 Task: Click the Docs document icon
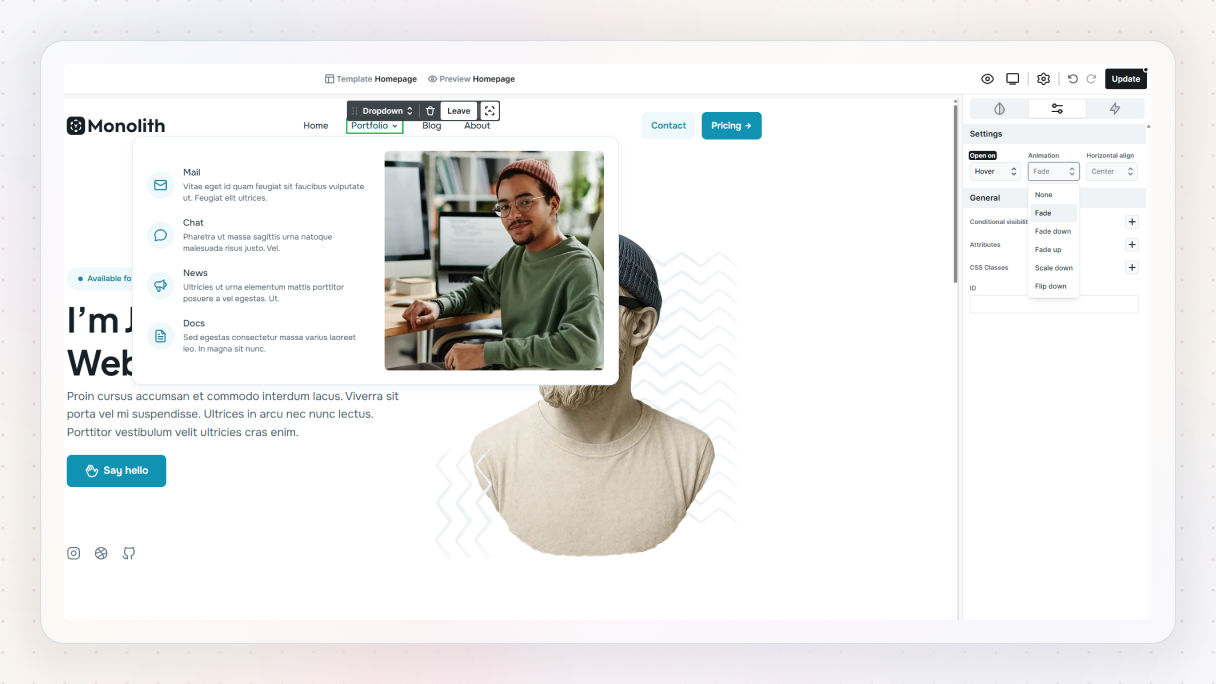point(160,336)
